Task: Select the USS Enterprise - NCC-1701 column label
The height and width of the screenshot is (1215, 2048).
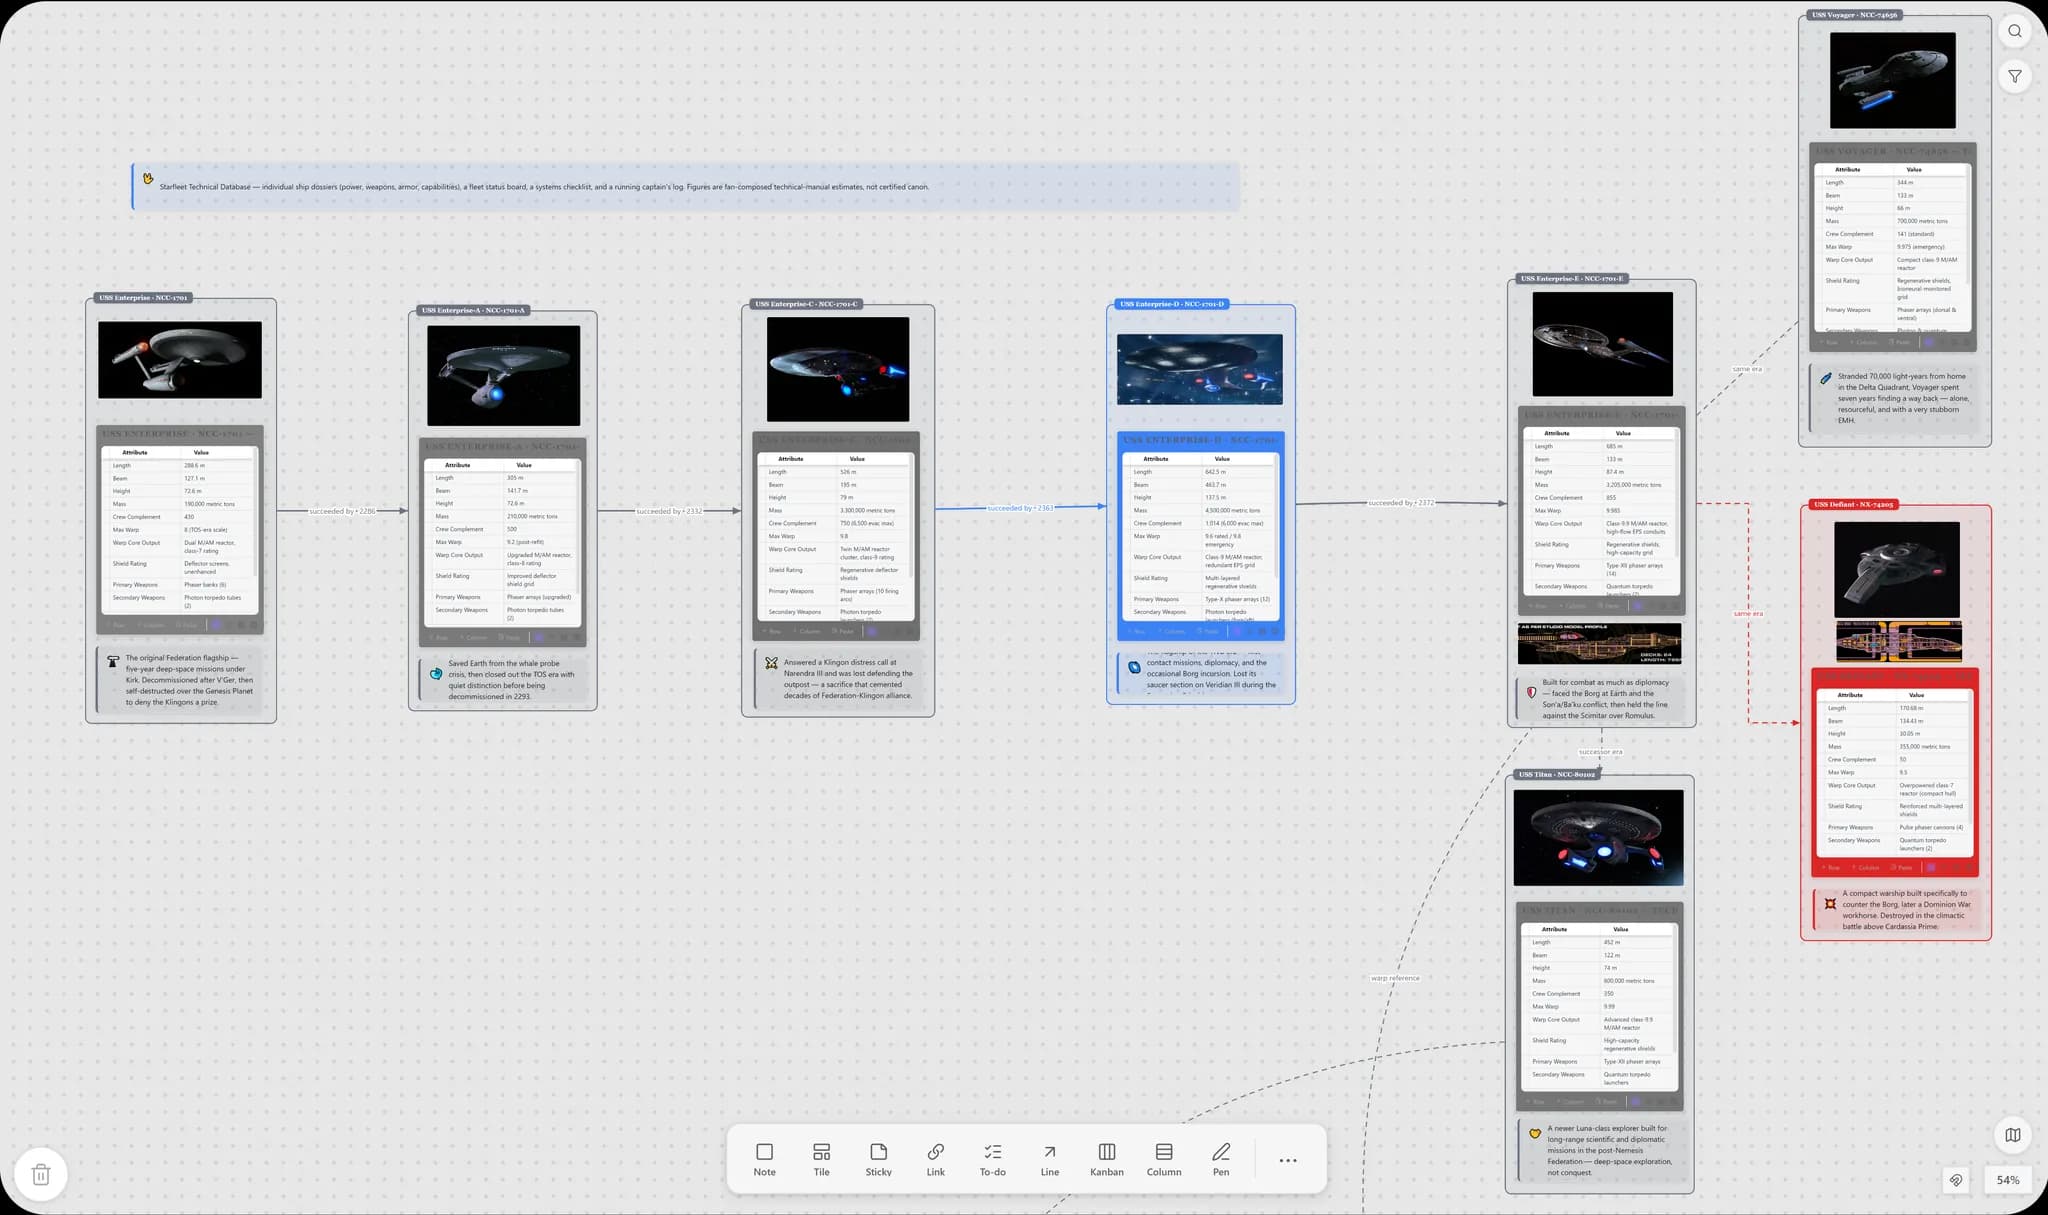Action: (143, 298)
